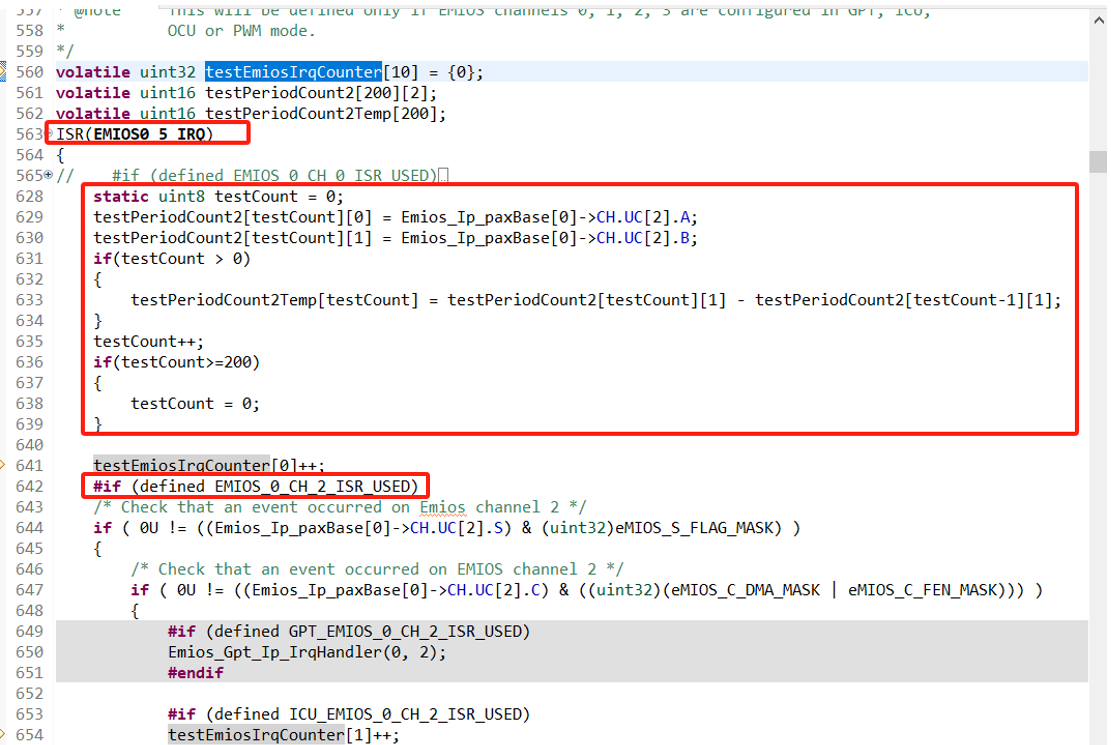Click the yellow diamond marker next to line 641
This screenshot has height=745, width=1111.
tap(5, 464)
